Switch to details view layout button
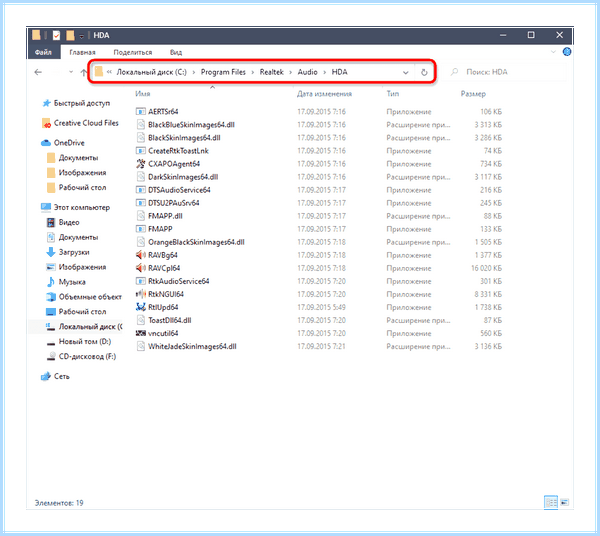The image size is (600, 536). [x=551, y=502]
